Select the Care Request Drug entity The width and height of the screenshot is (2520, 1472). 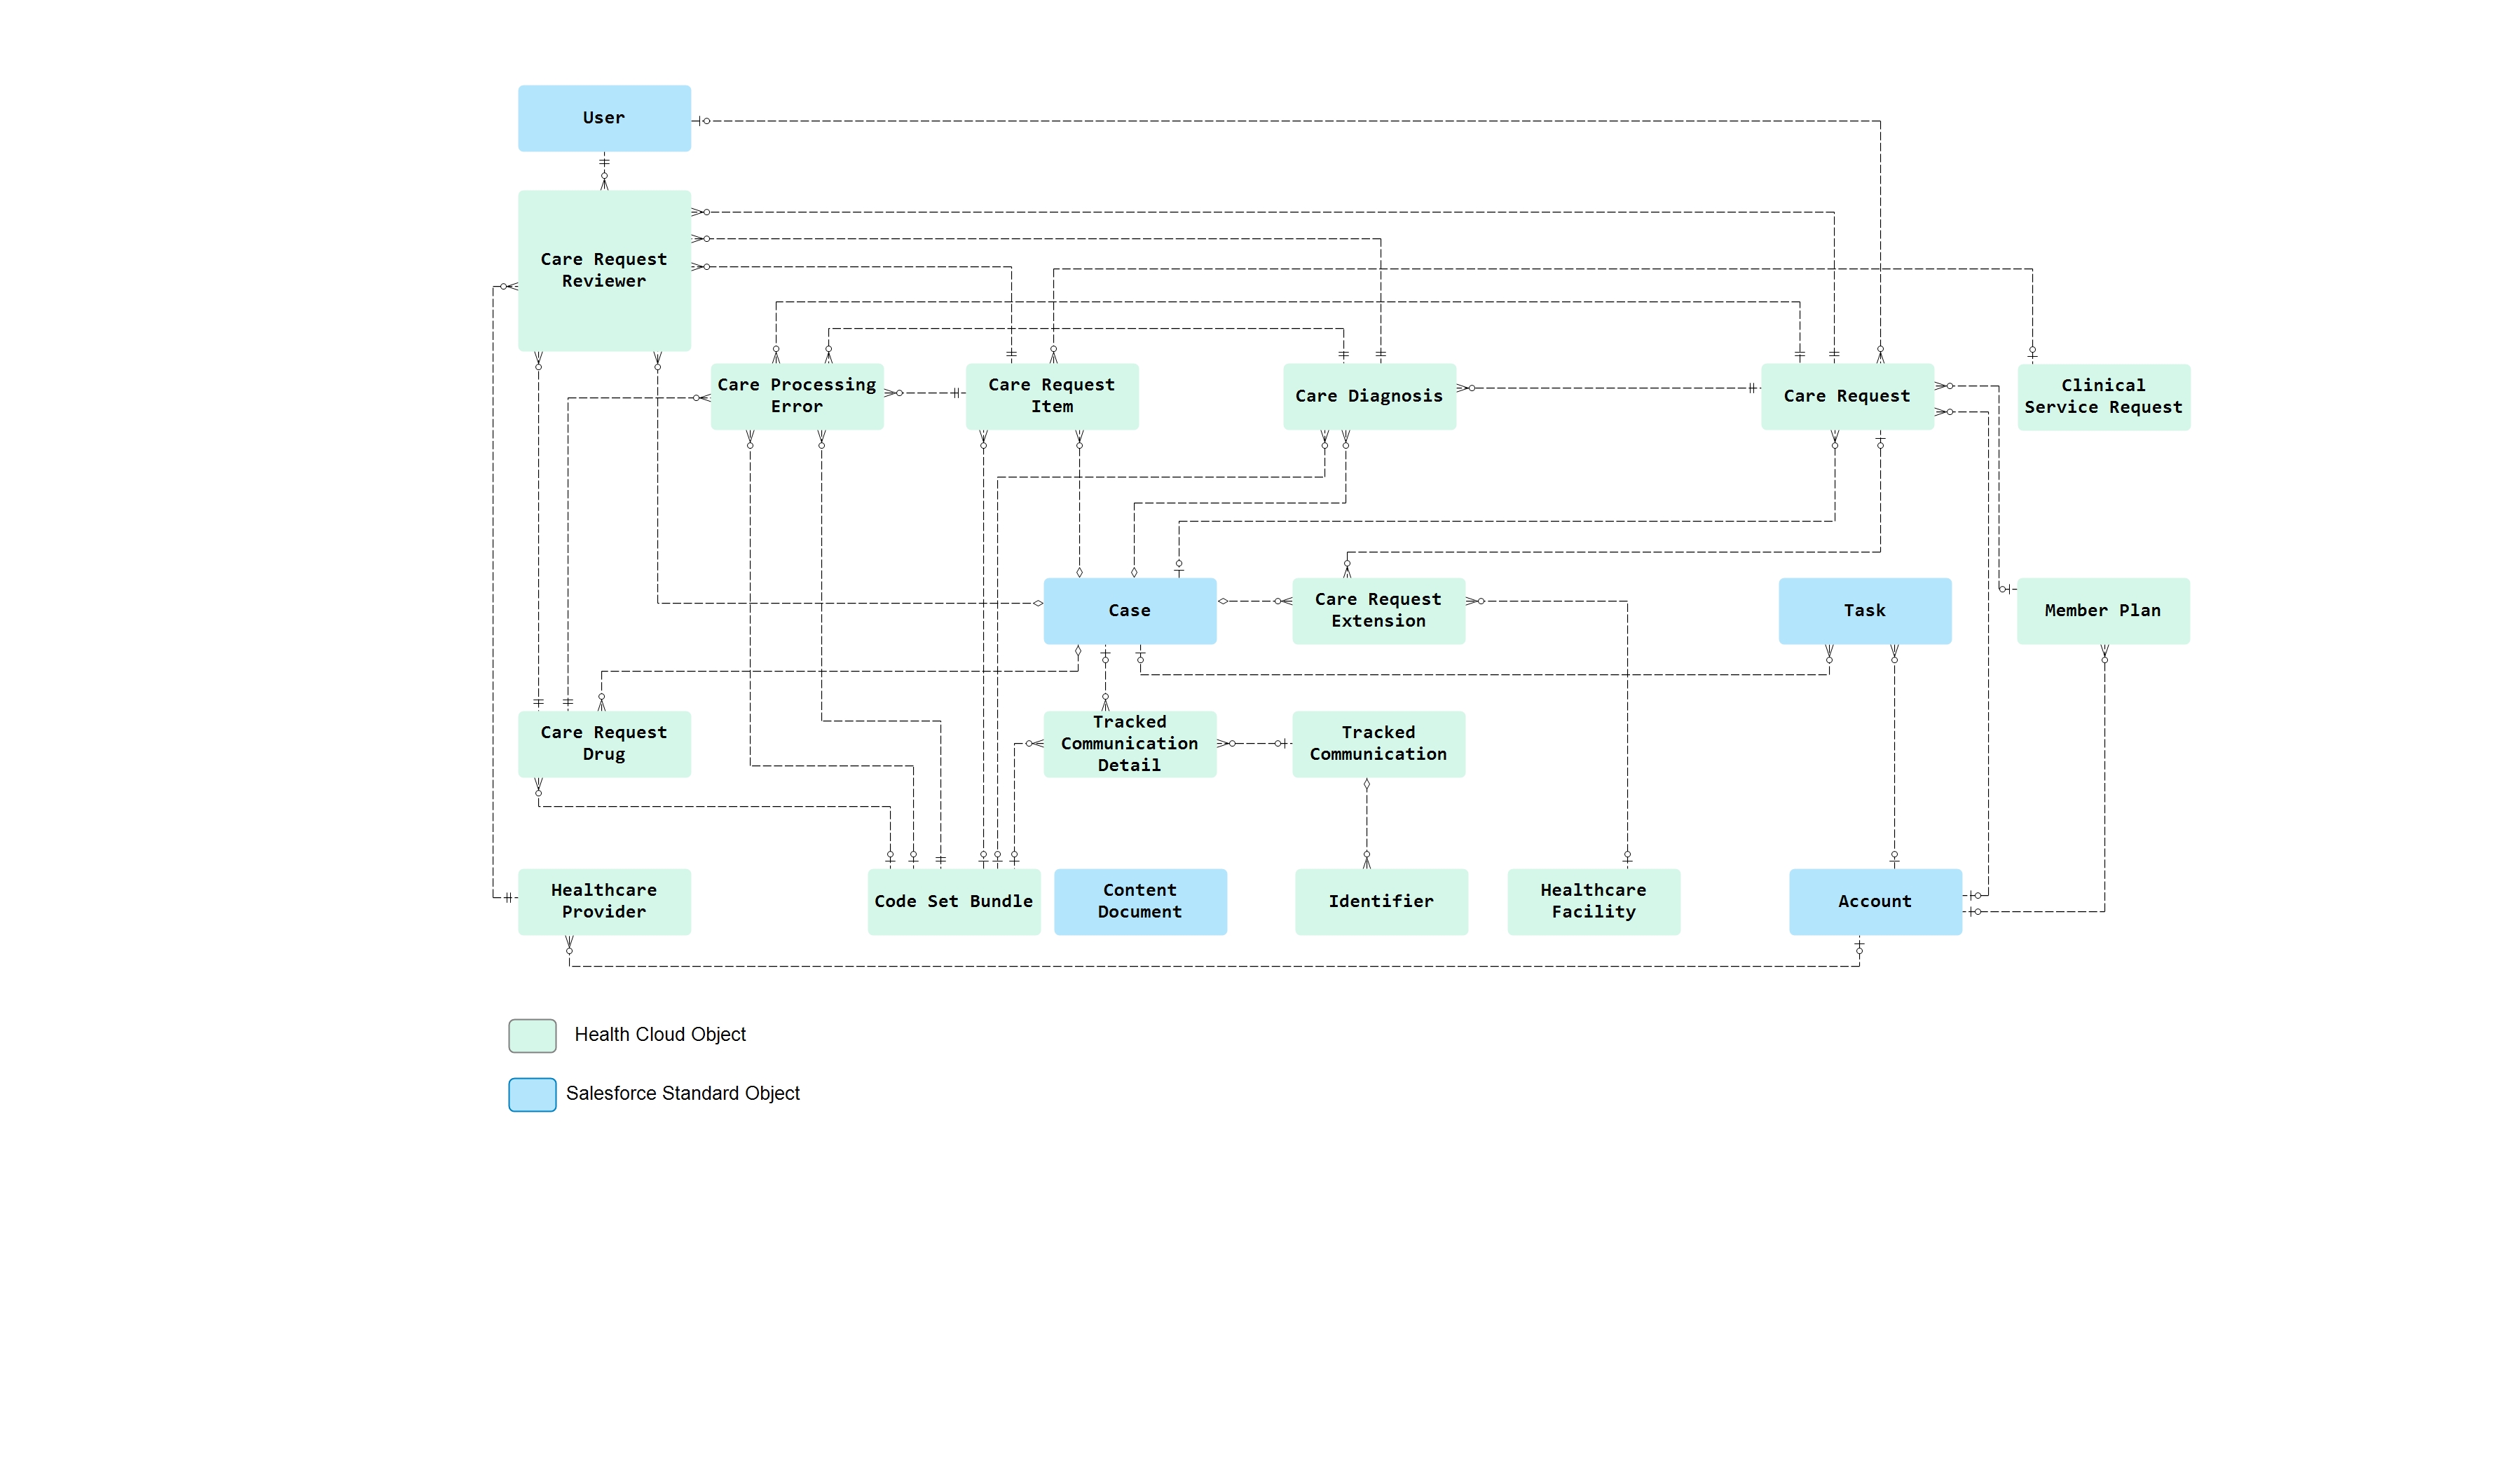pos(604,743)
